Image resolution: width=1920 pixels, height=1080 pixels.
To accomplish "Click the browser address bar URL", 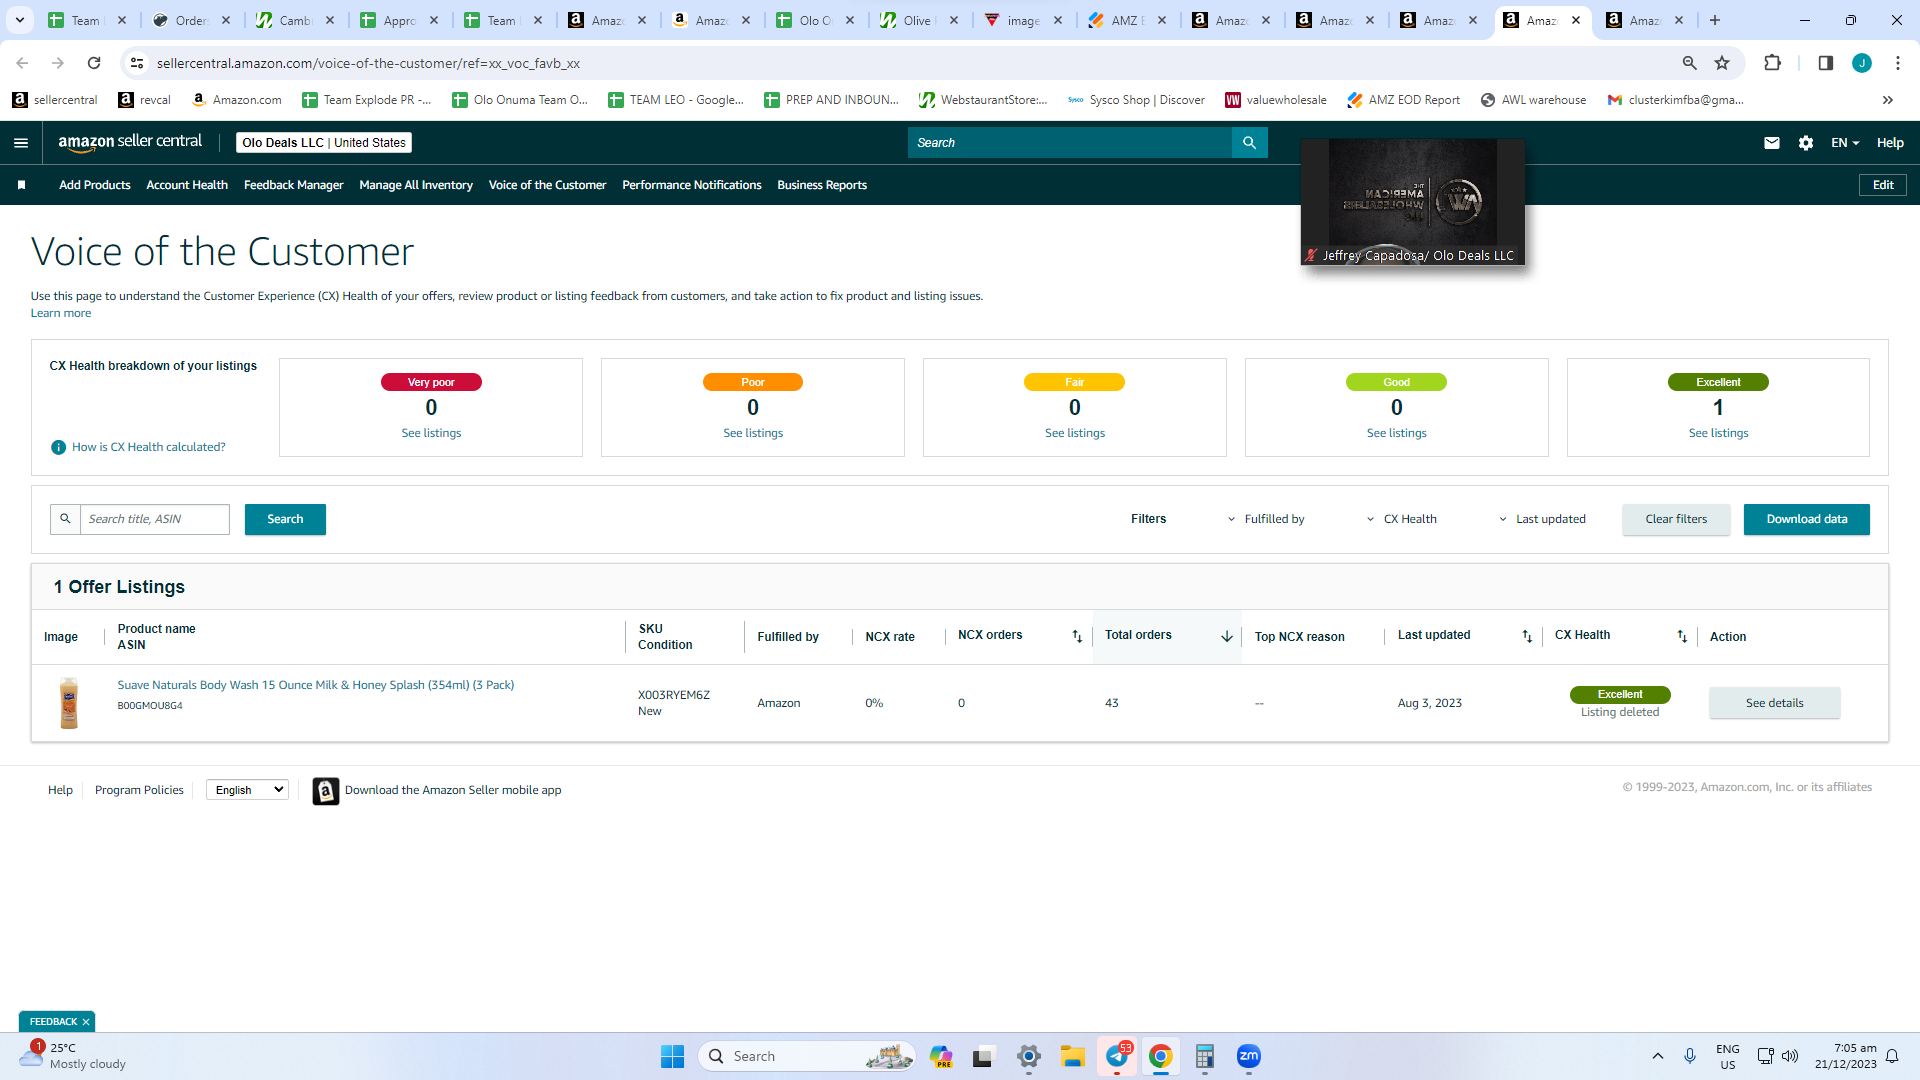I will [368, 63].
